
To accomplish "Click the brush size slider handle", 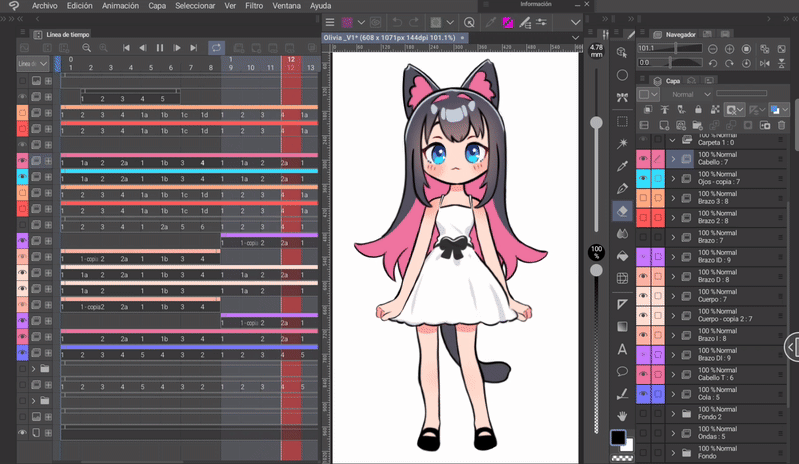I will 596,123.
